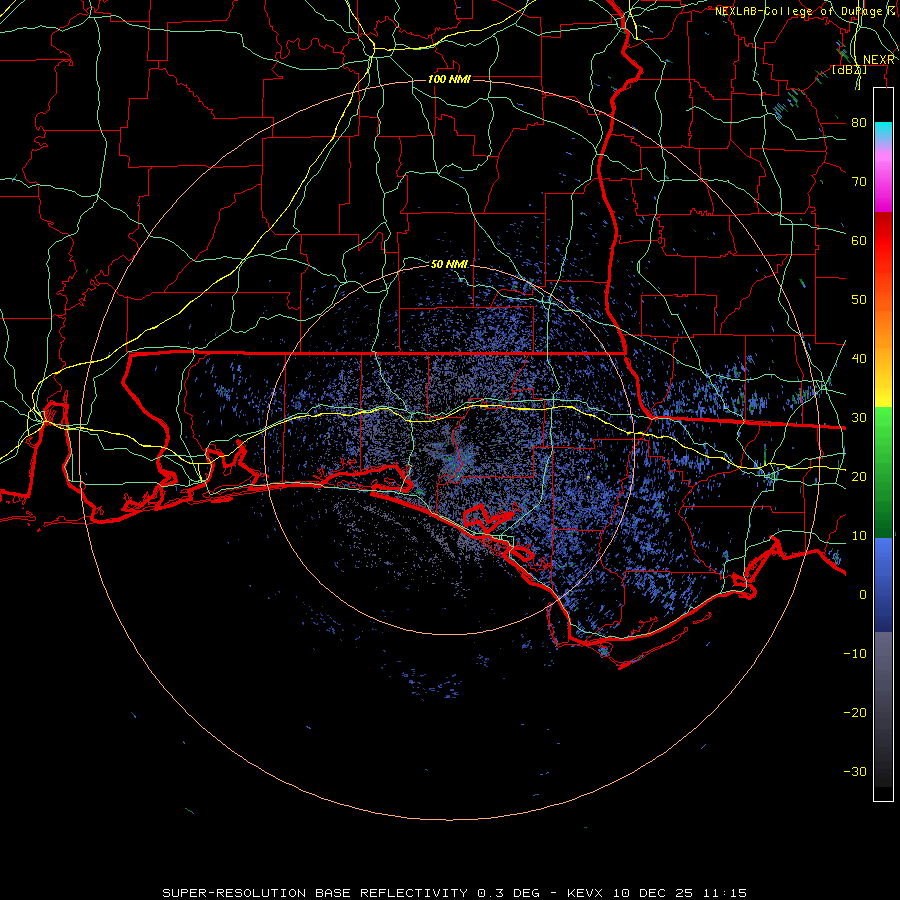Select the green segment of the color bar
The width and height of the screenshot is (900, 900).
[x=883, y=472]
